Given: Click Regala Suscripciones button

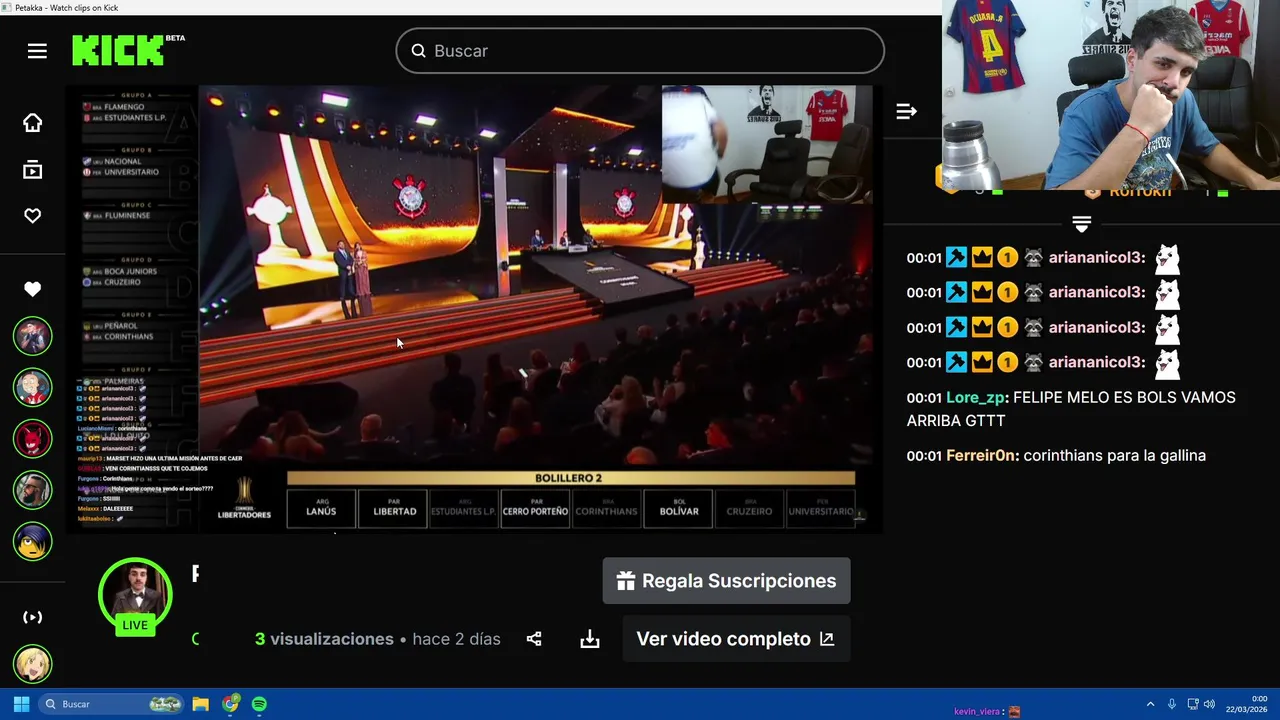Looking at the screenshot, I should pyautogui.click(x=727, y=581).
